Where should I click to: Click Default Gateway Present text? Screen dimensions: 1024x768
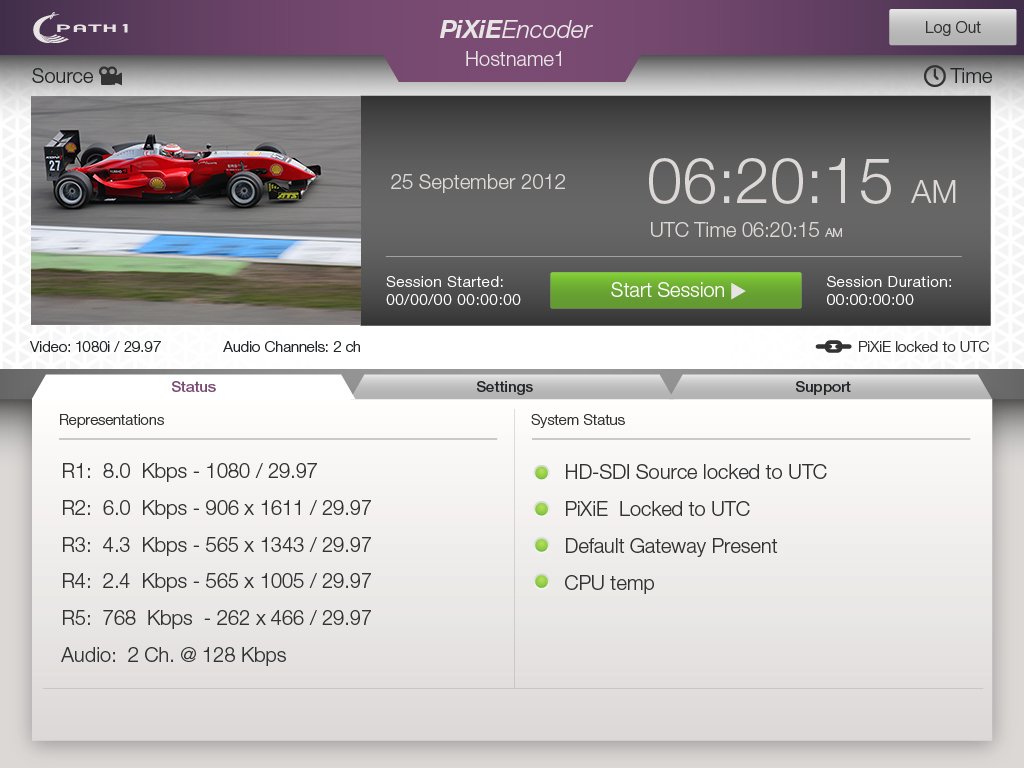[671, 546]
